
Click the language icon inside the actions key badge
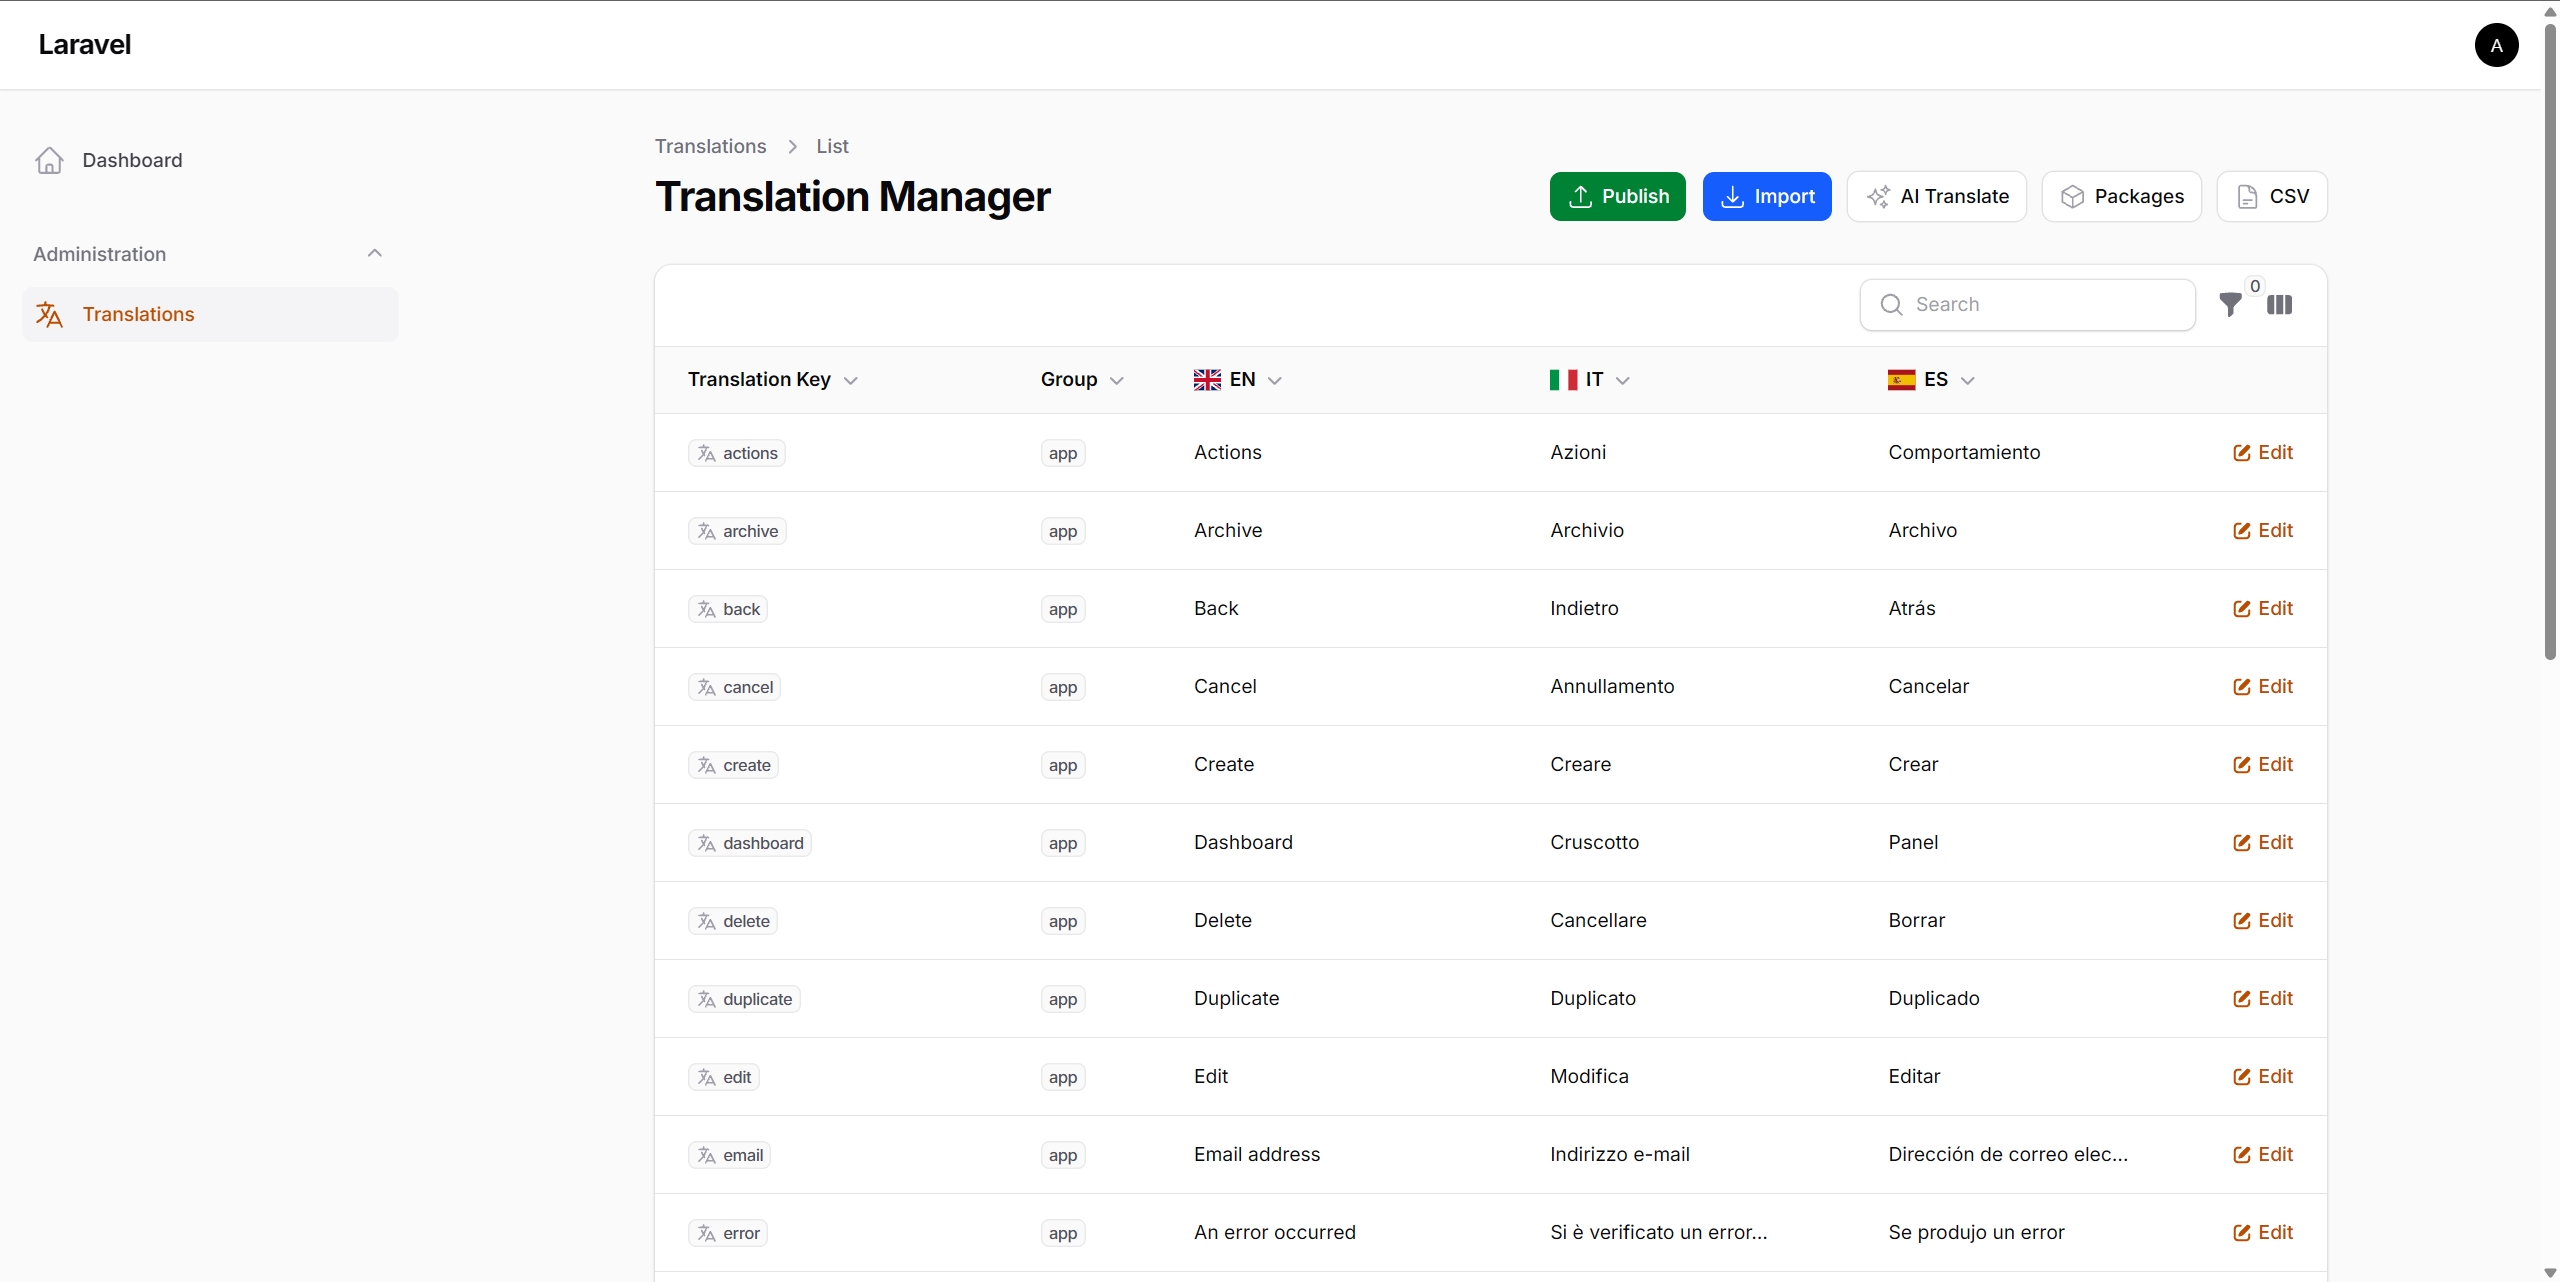[707, 453]
